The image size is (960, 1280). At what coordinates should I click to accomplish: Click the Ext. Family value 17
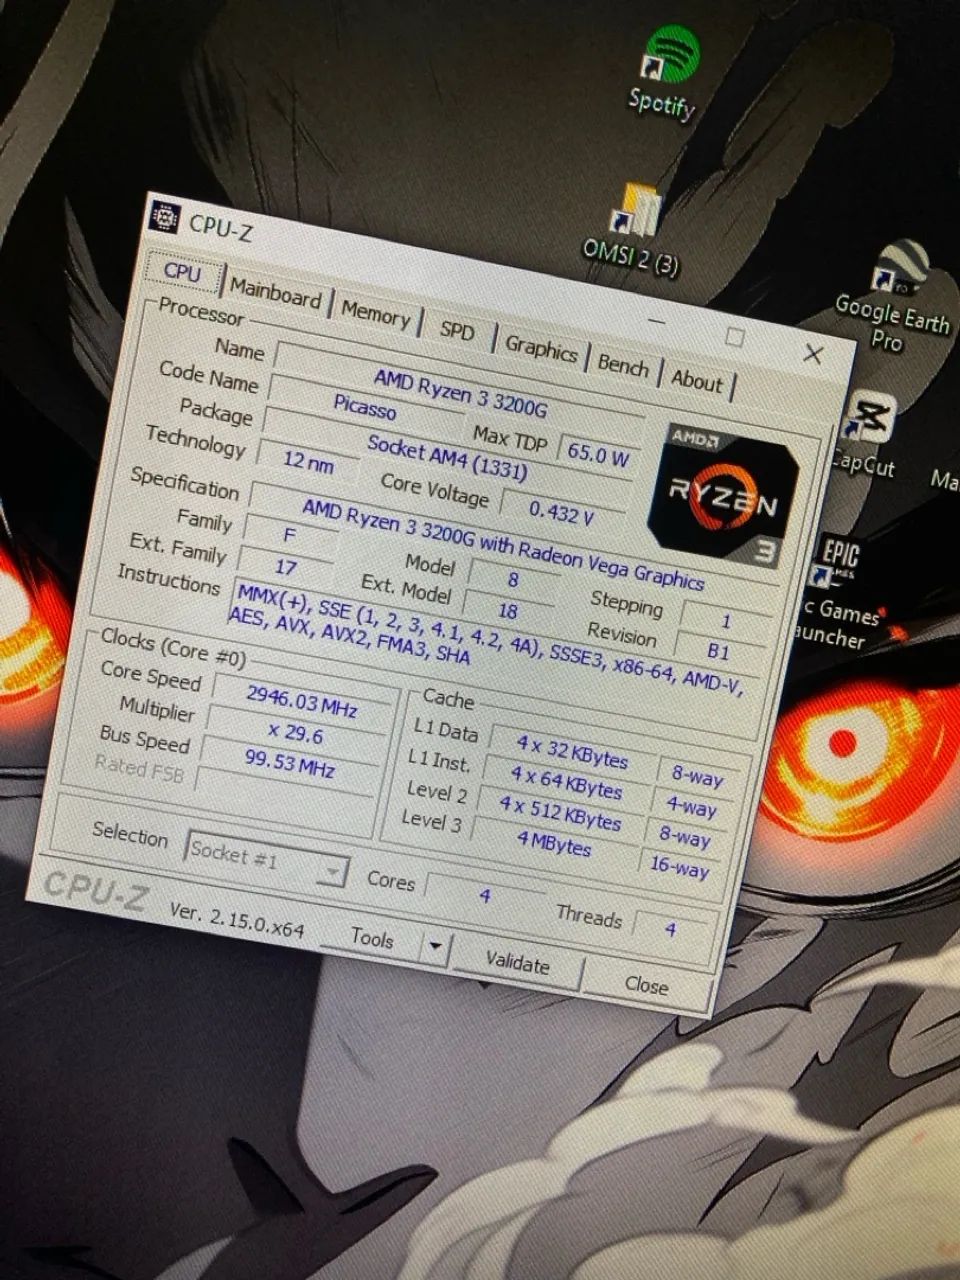tap(287, 567)
